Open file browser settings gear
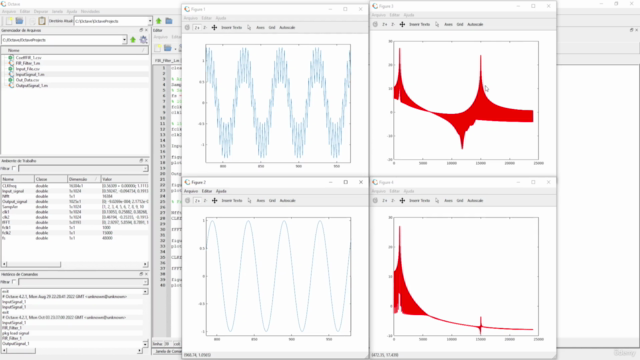The width and height of the screenshot is (640, 360). (x=143, y=40)
